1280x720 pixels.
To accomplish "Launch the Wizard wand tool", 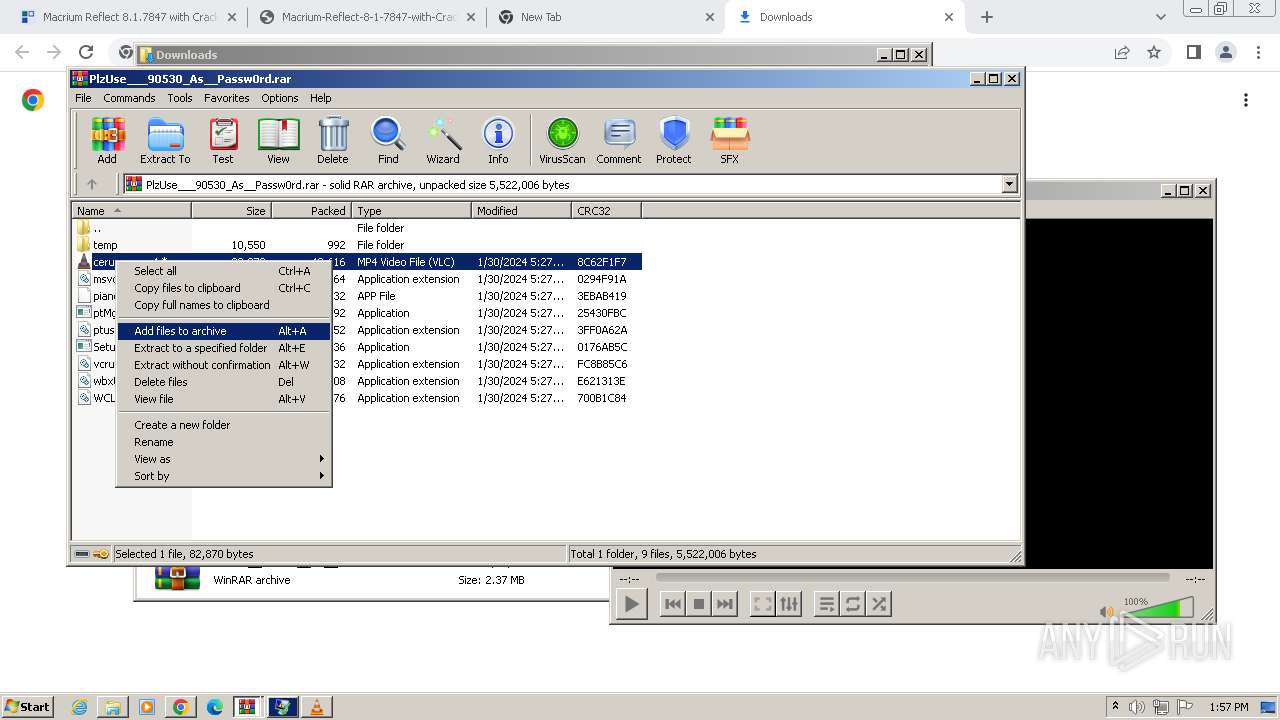I will coord(443,140).
